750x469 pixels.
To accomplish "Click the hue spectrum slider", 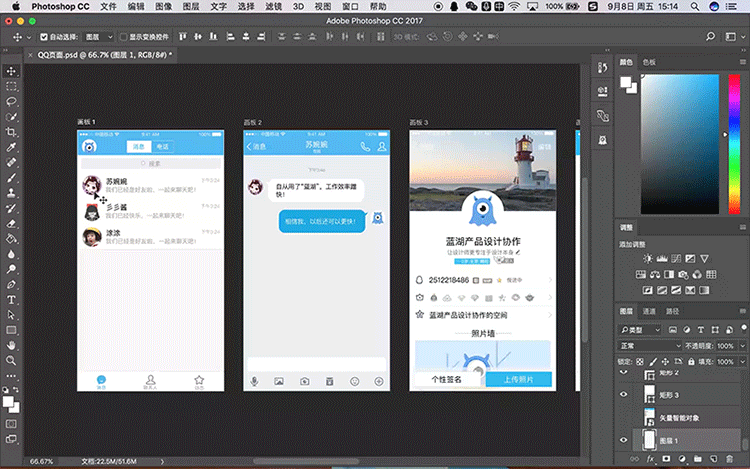I will coord(734,144).
